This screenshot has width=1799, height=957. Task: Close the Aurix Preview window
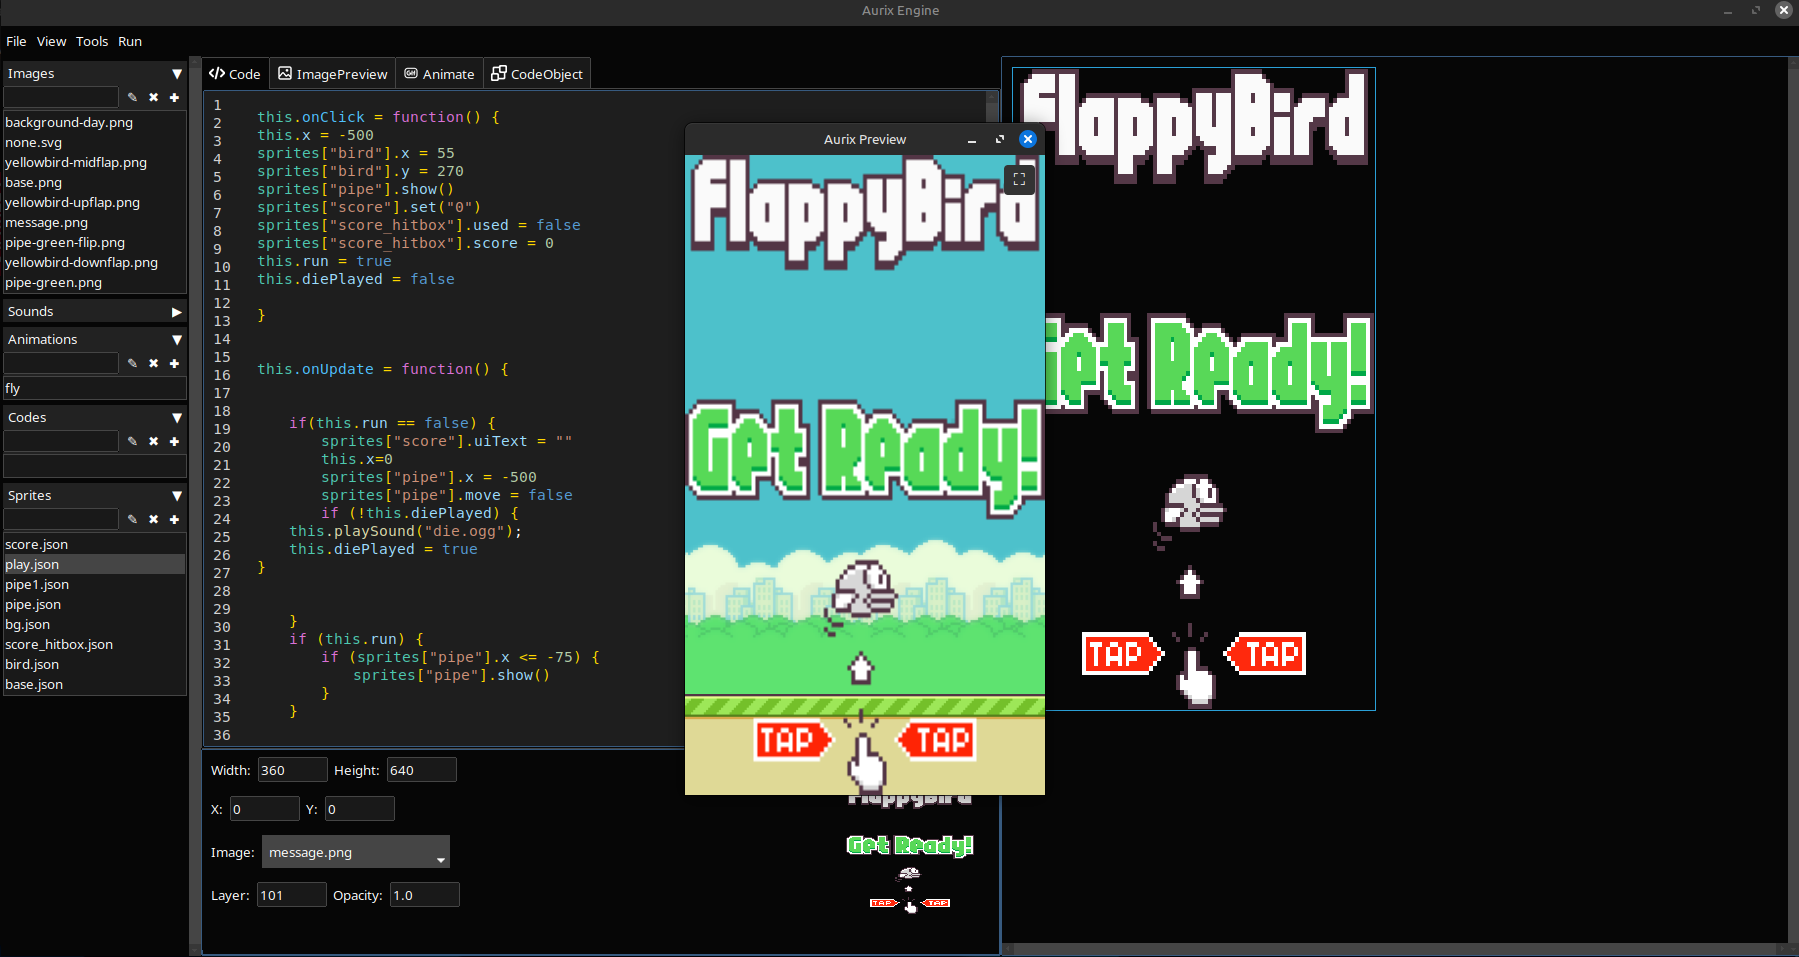[x=1027, y=139]
